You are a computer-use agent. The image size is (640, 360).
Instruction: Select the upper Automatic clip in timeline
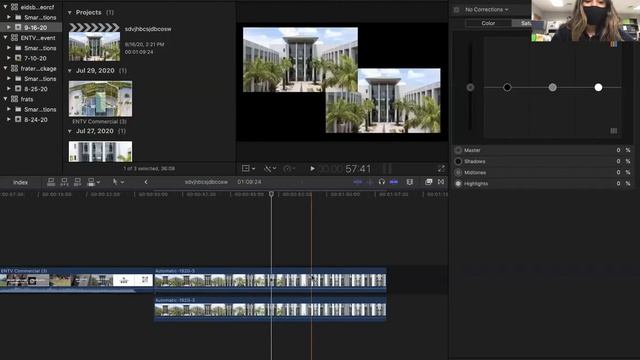270,279
